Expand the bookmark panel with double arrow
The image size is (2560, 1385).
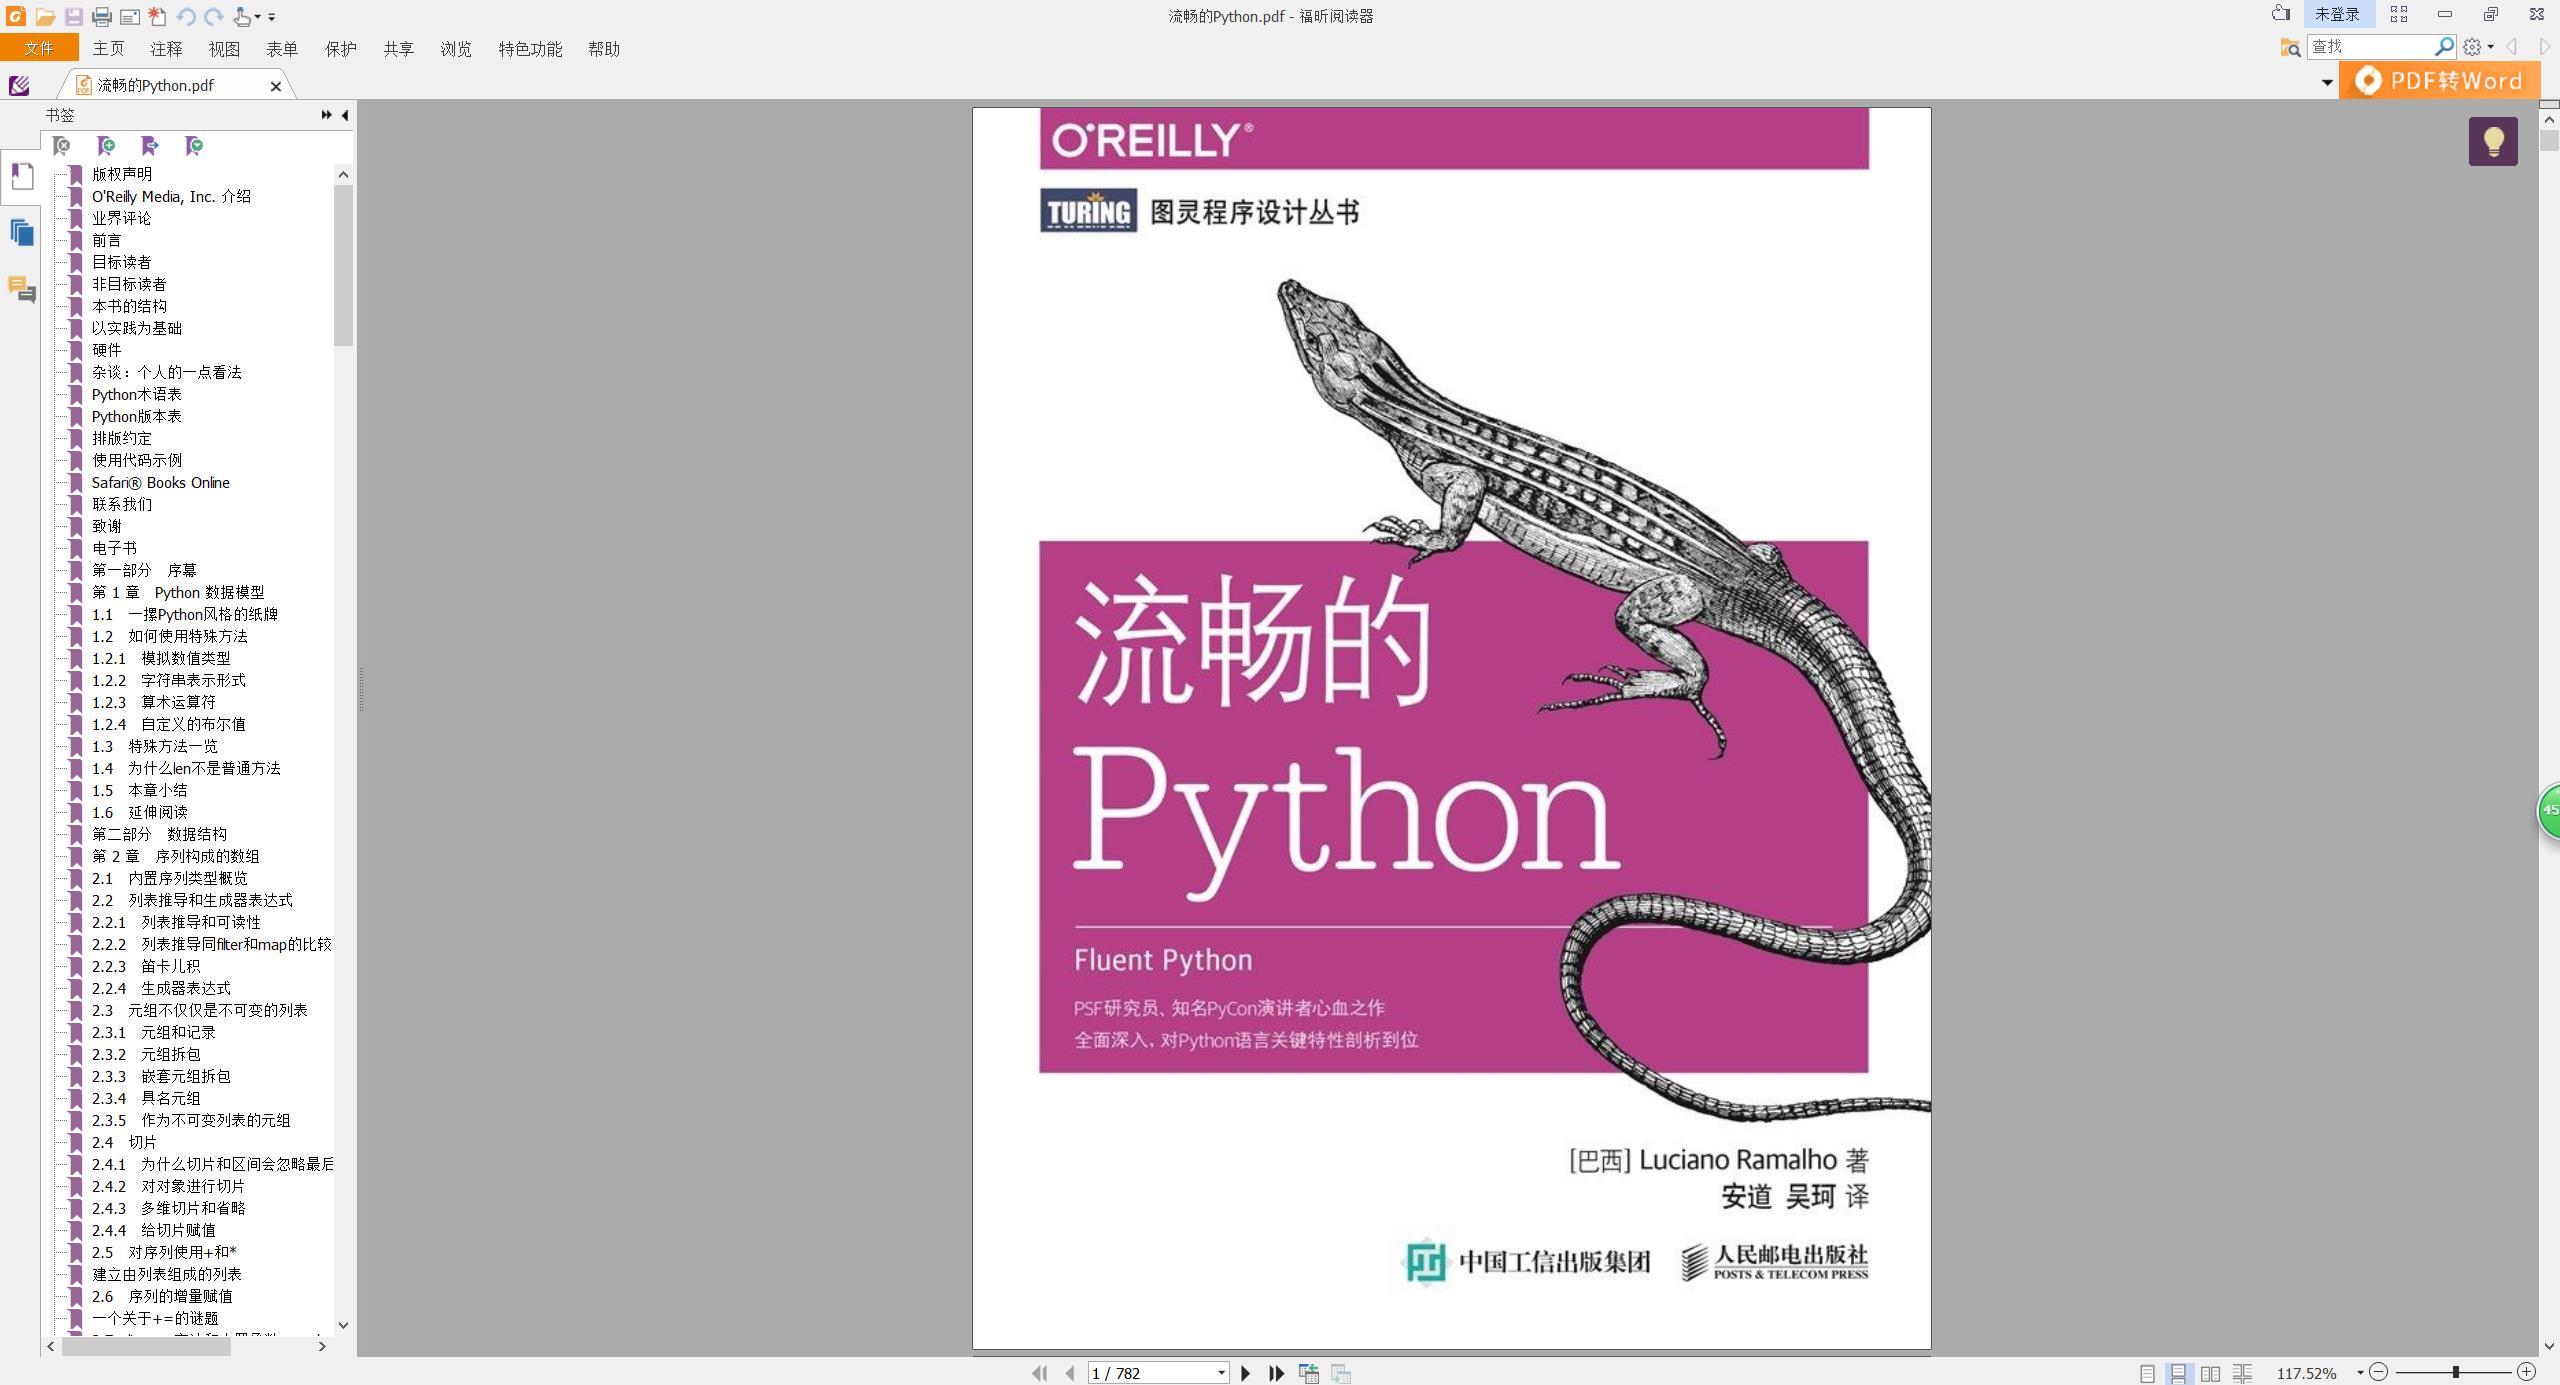tap(326, 115)
